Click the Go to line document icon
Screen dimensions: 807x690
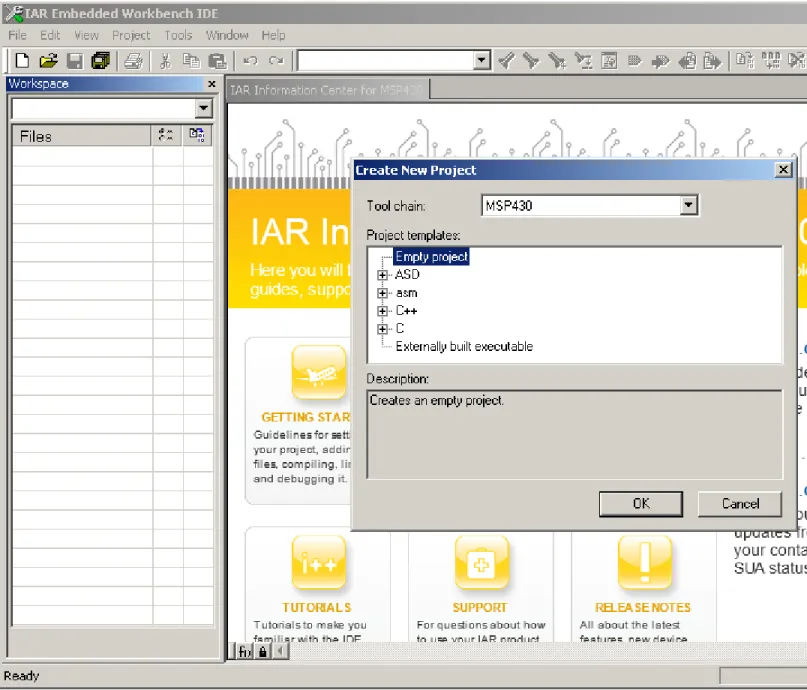pyautogui.click(x=609, y=61)
